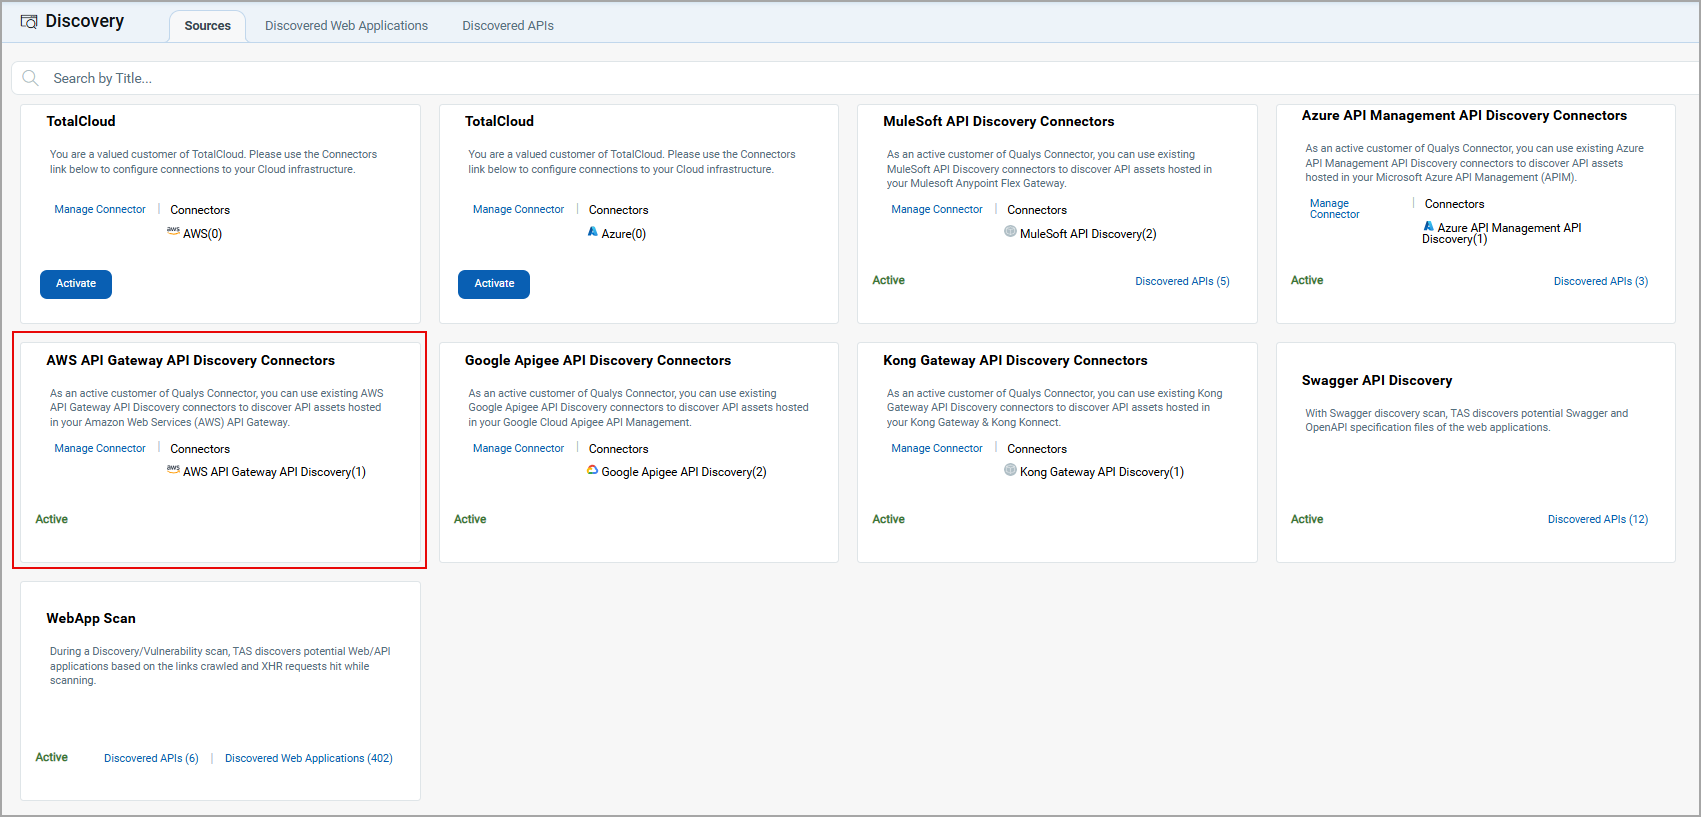Click Active status in WebApp Scan card

click(x=52, y=757)
